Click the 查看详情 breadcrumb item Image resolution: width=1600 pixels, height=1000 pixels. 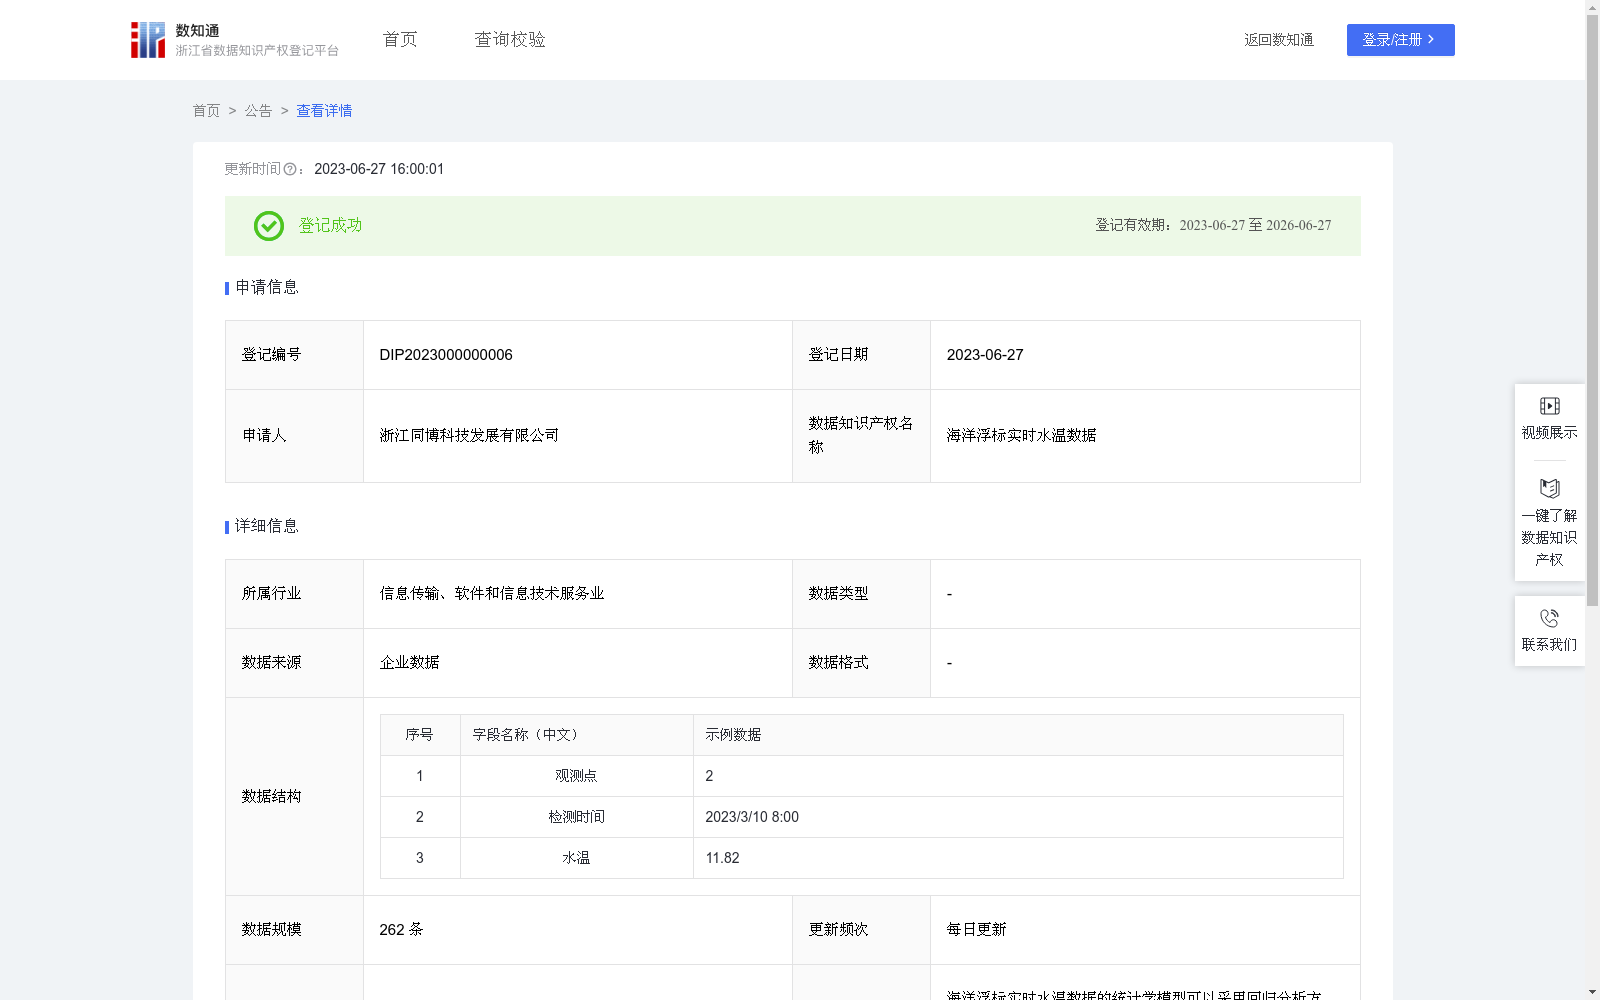324,111
